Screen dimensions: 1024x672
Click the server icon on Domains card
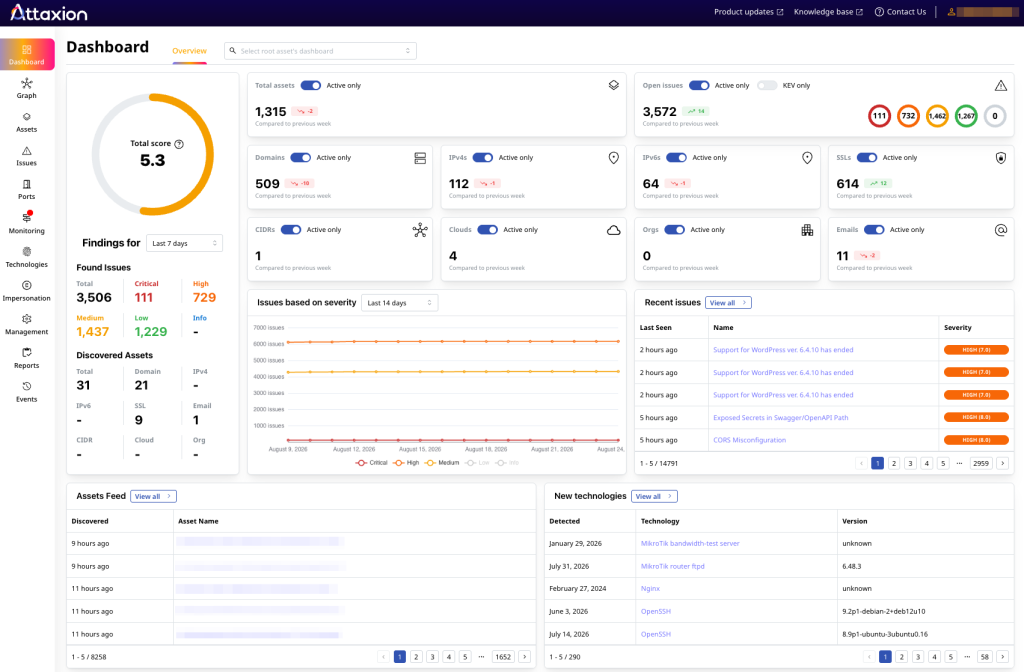click(420, 158)
